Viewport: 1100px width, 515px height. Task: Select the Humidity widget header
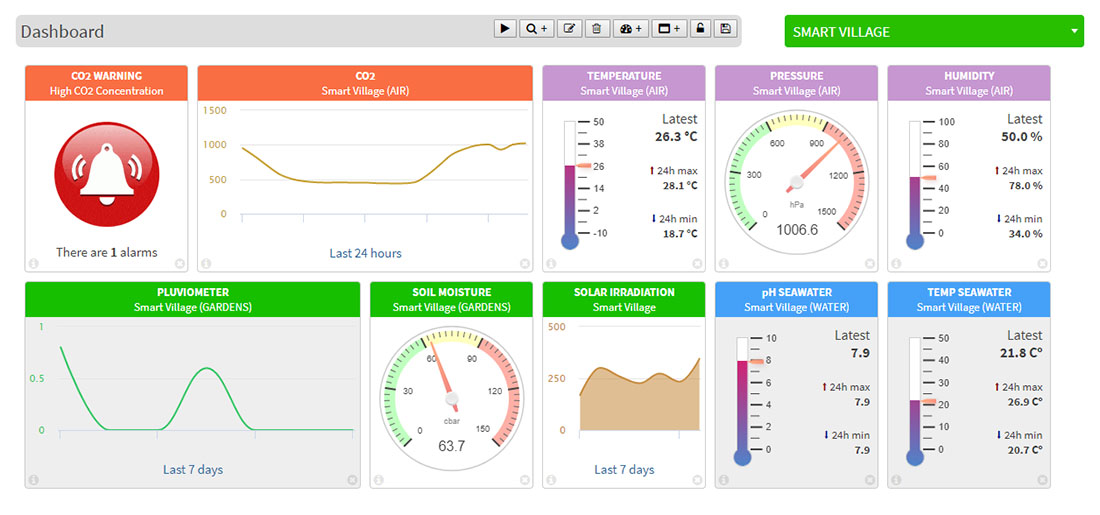click(x=968, y=83)
